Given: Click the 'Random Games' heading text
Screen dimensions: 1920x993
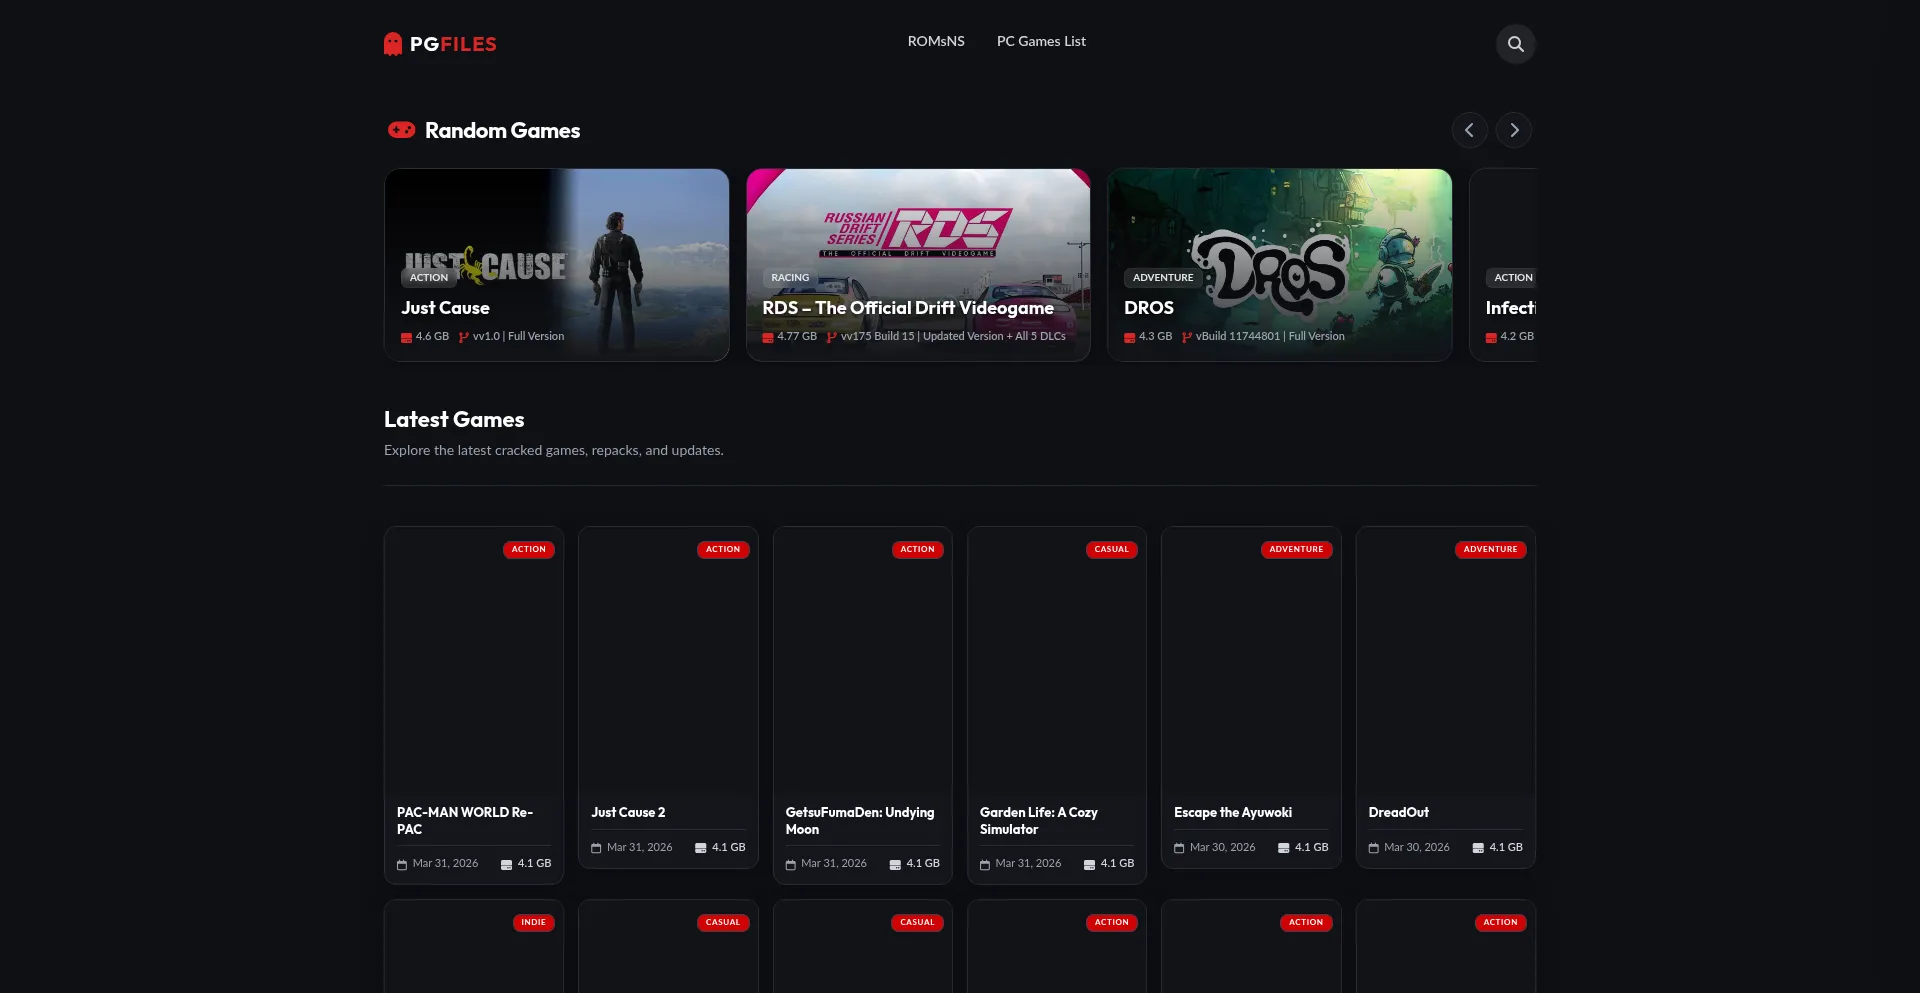Looking at the screenshot, I should (x=502, y=130).
